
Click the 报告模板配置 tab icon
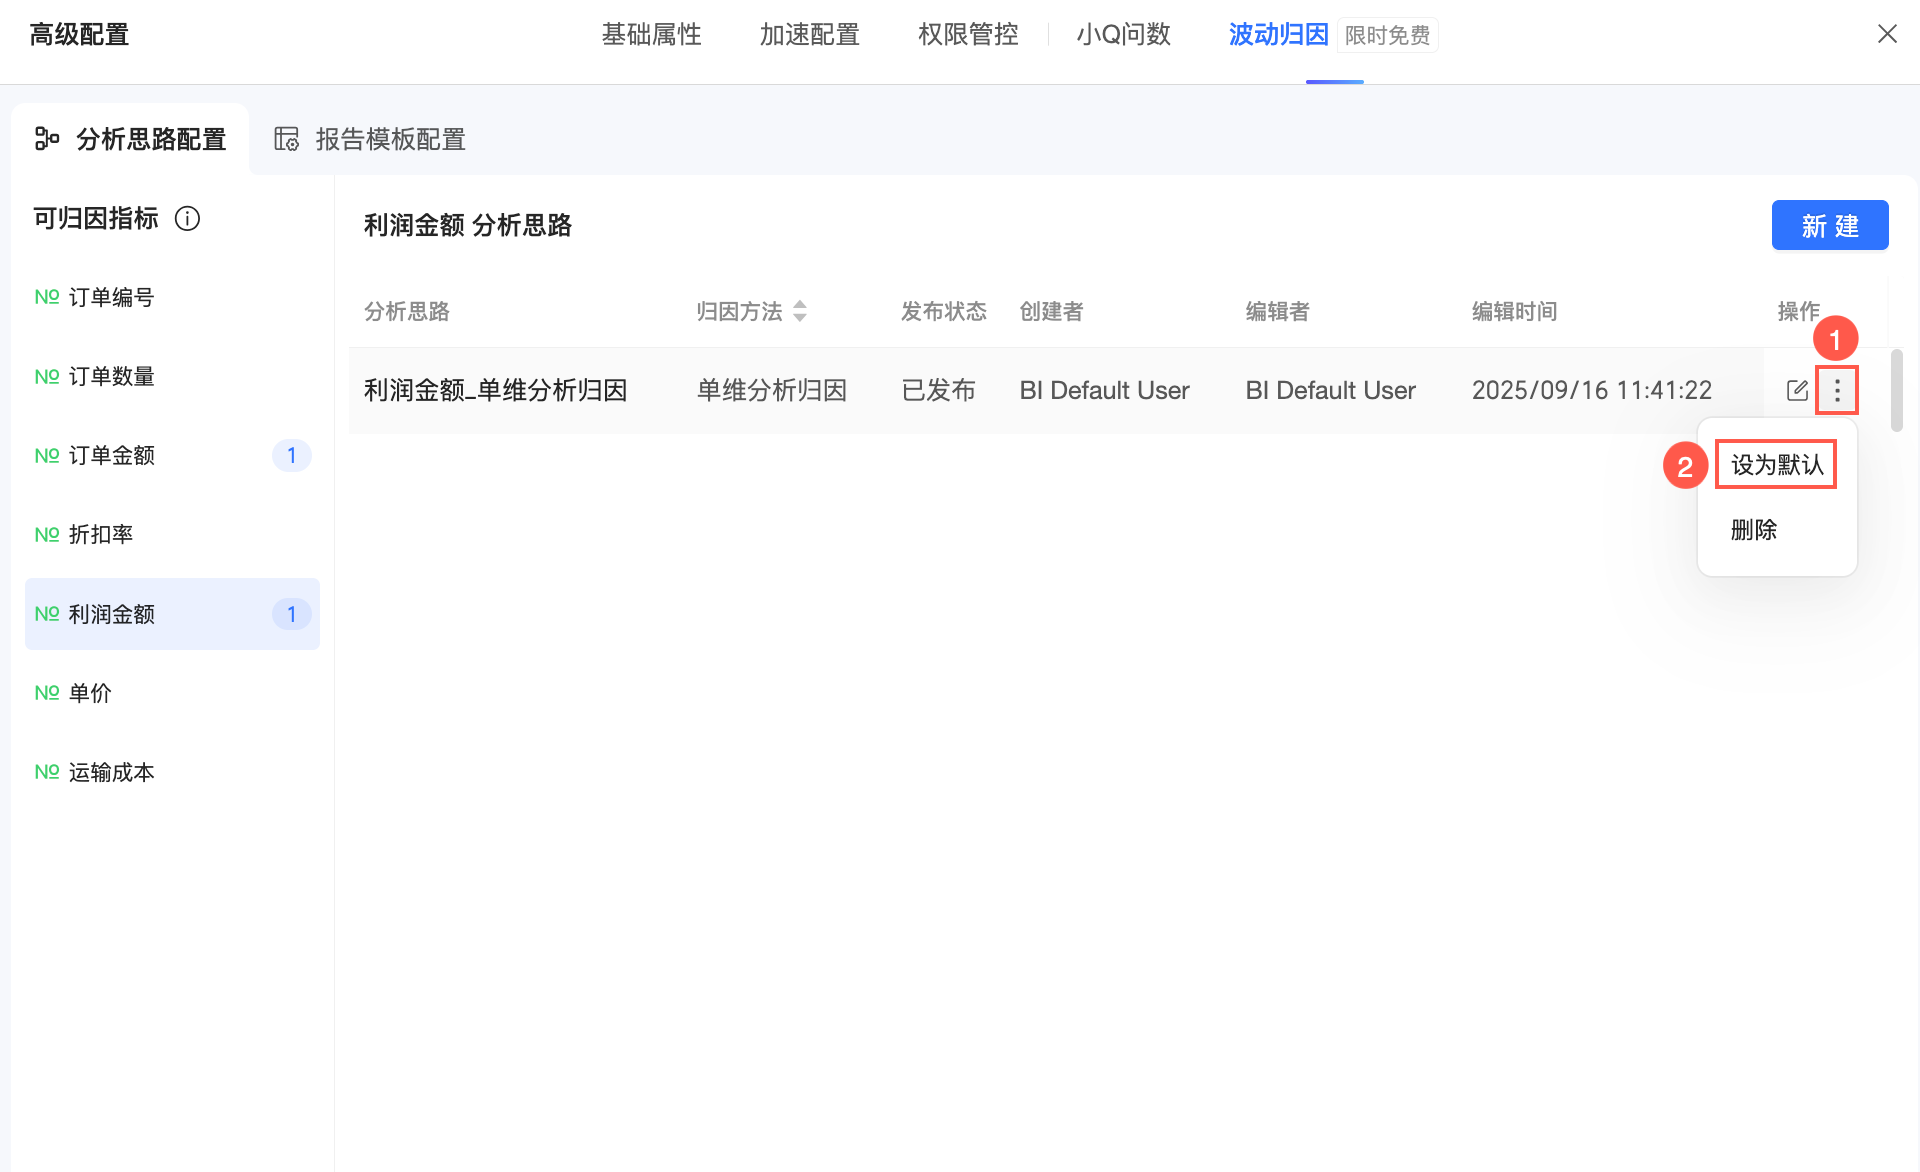point(287,139)
